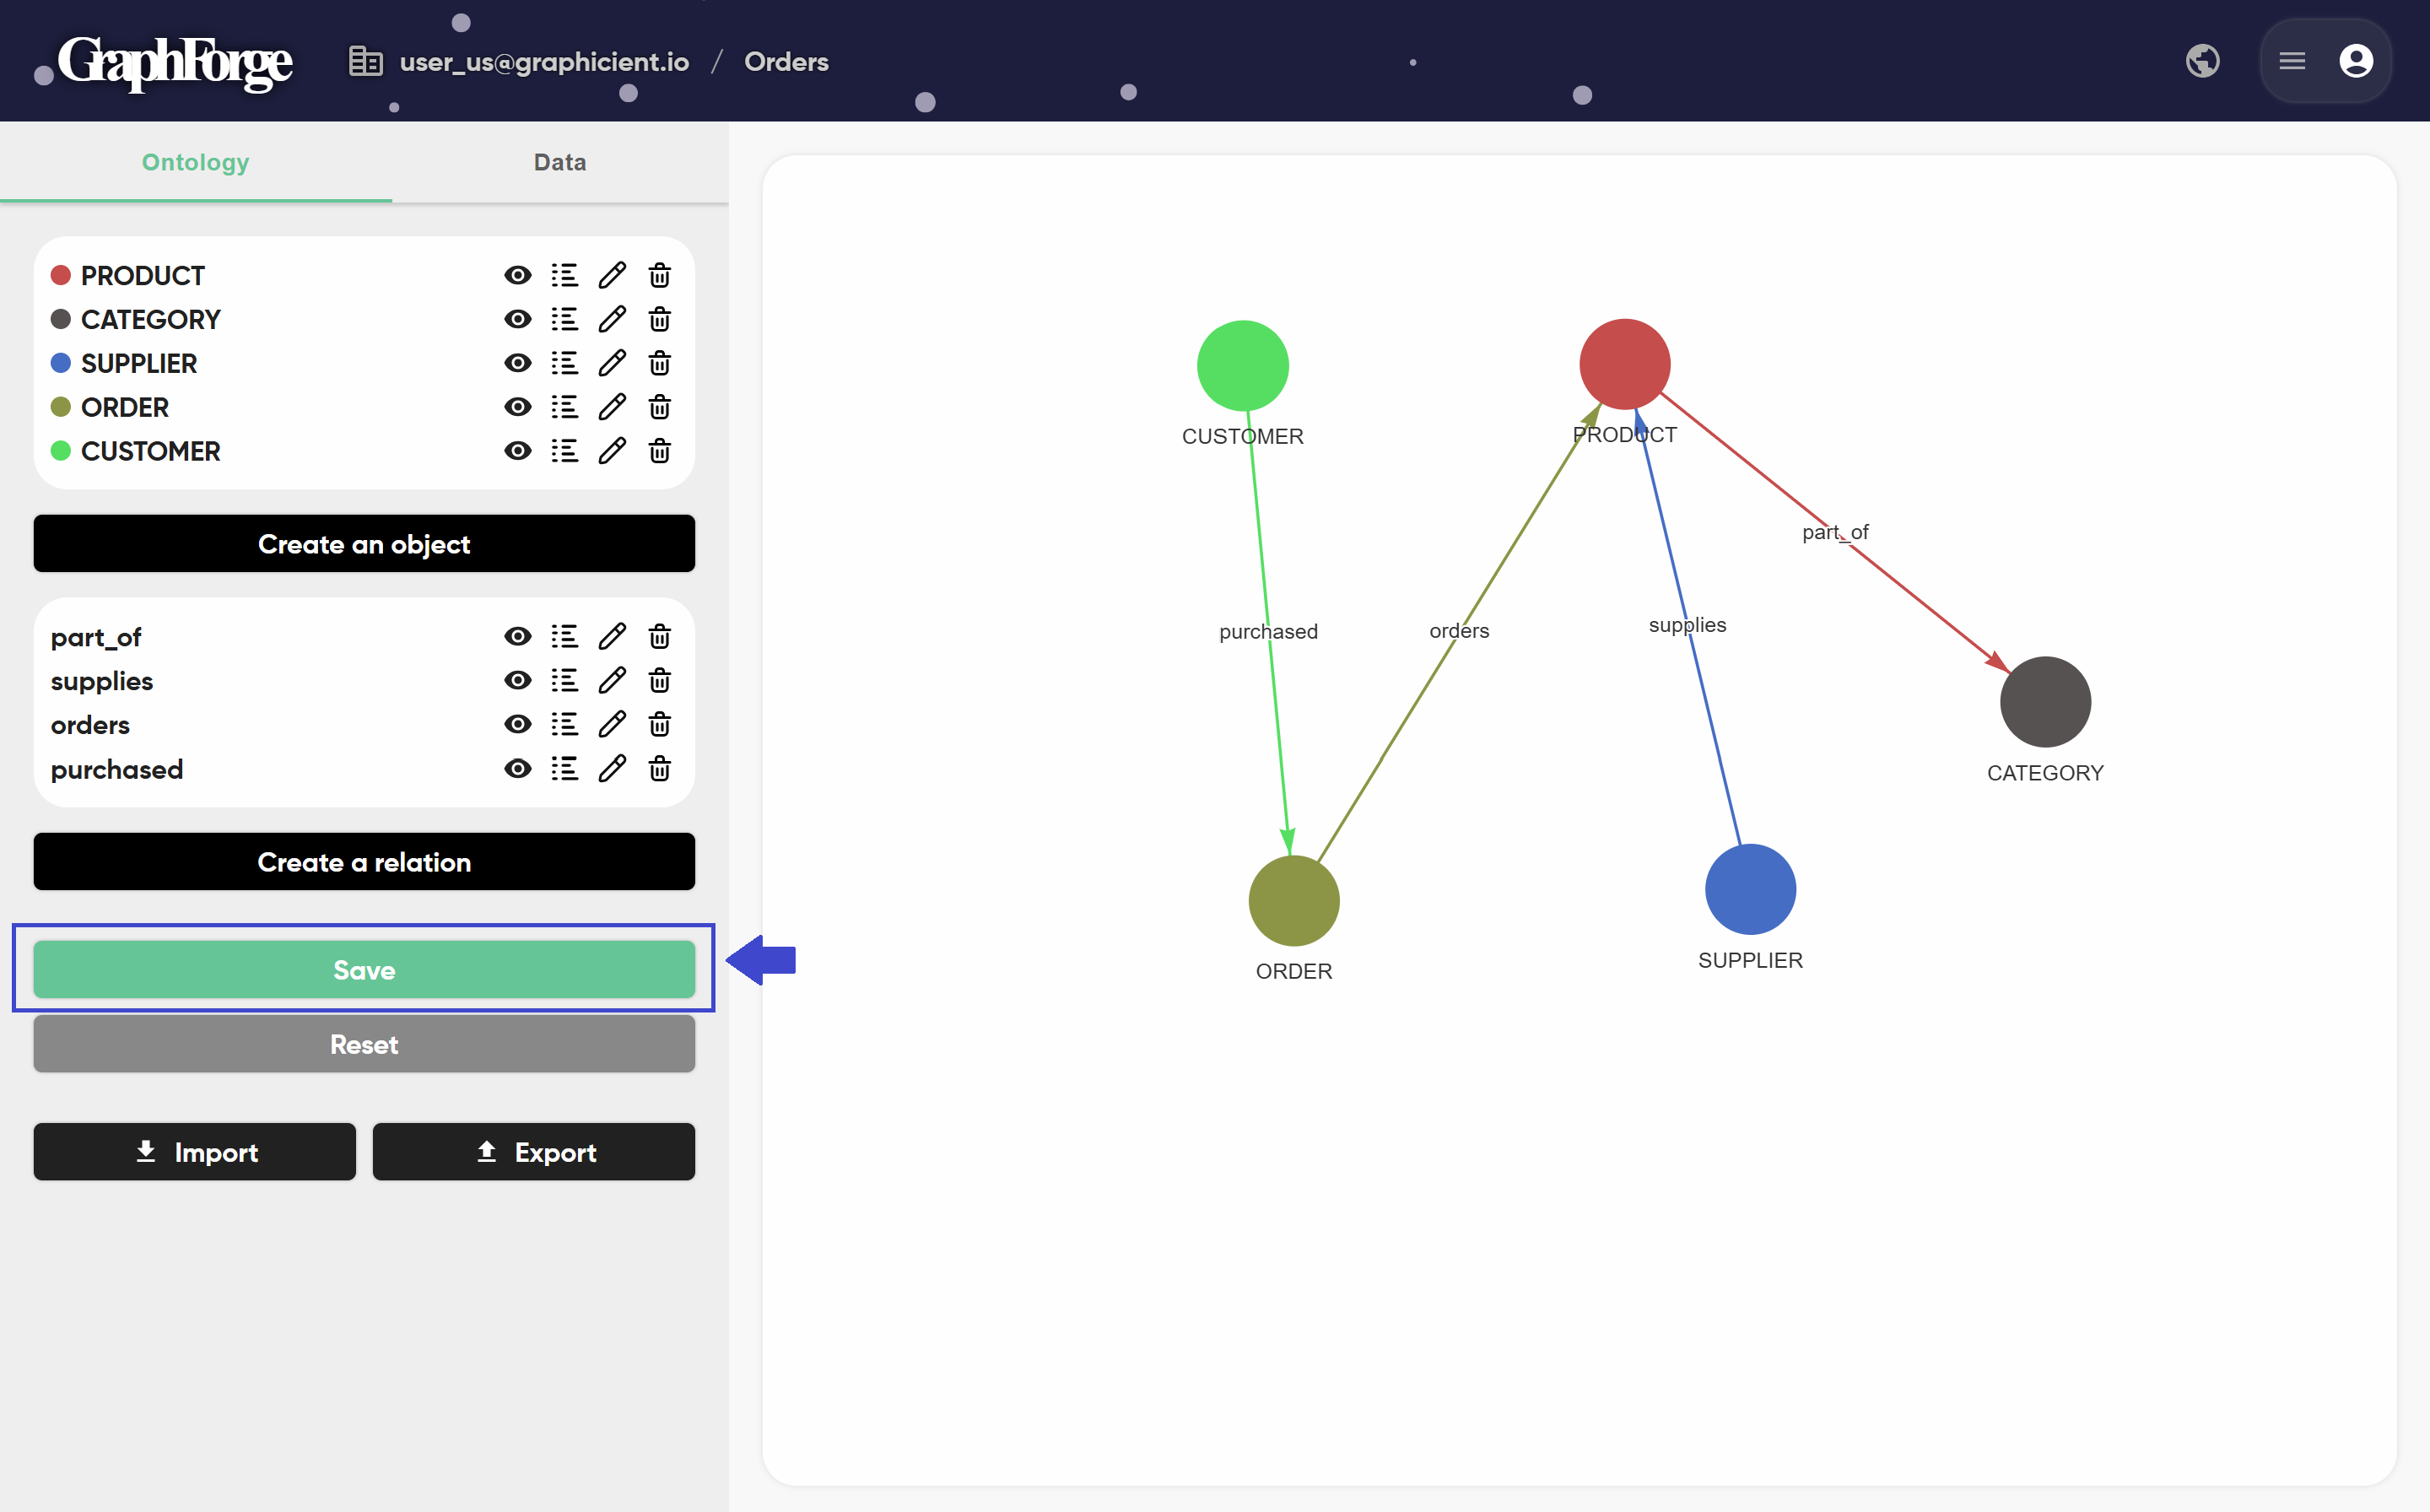This screenshot has height=1512, width=2430.
Task: Select the globe icon in the top bar
Action: click(2203, 60)
